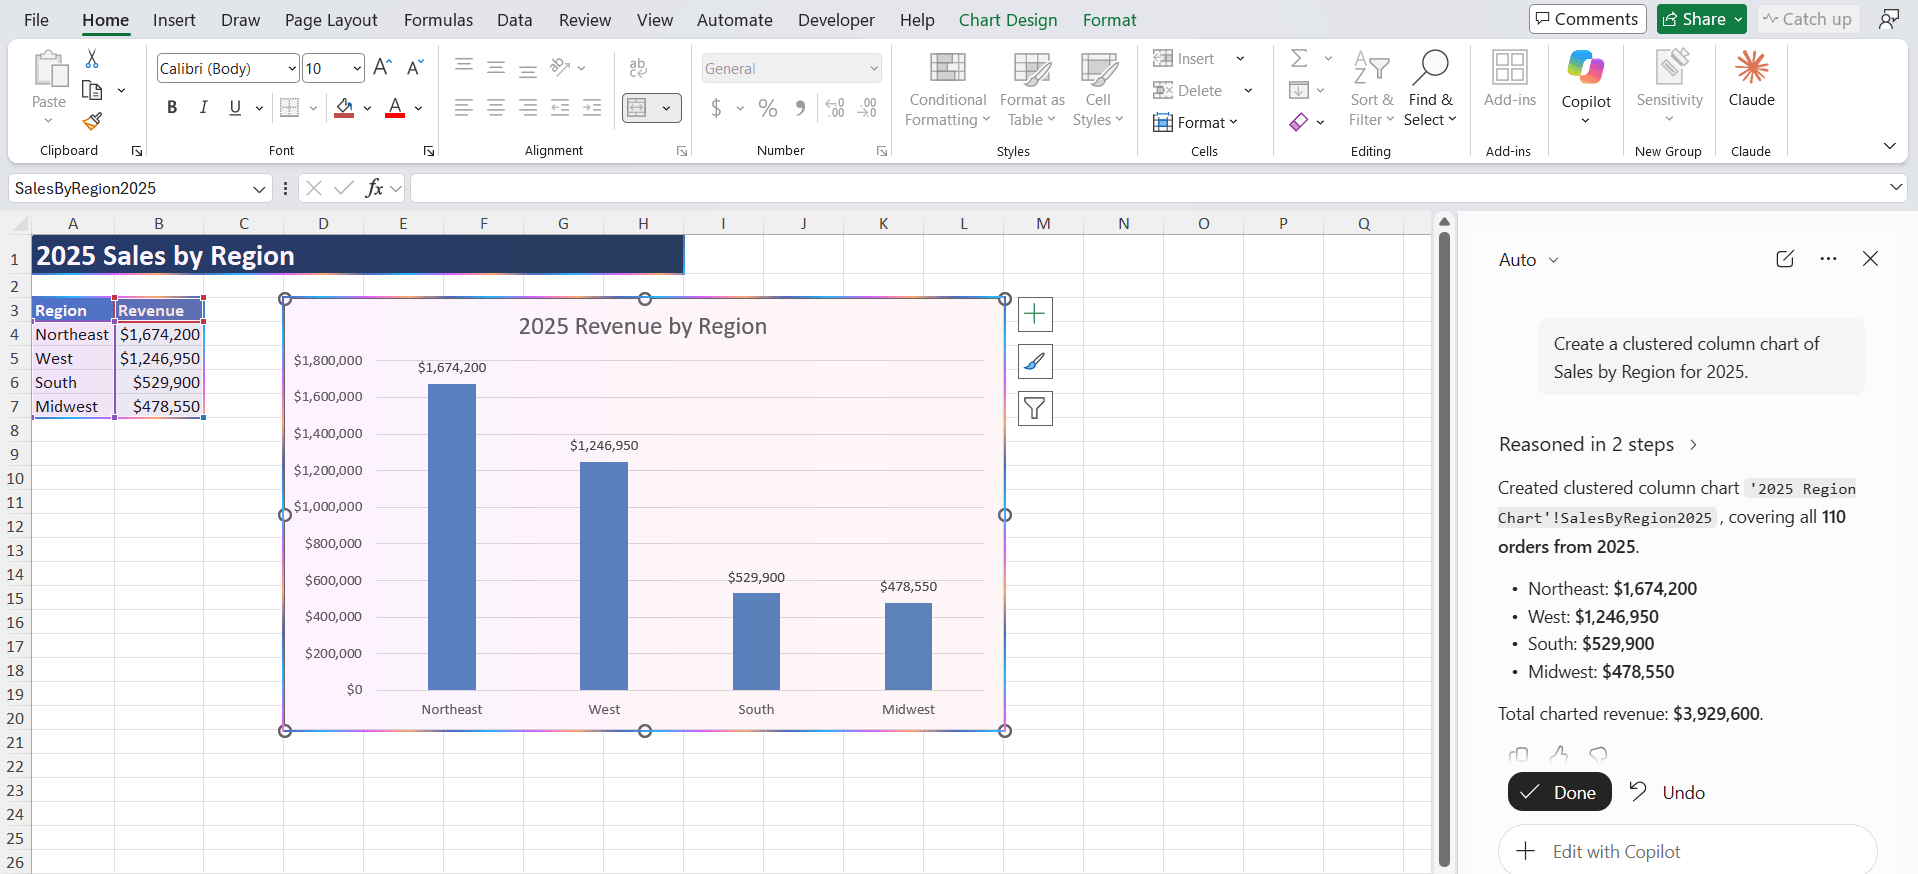Align text to the right
The height and width of the screenshot is (874, 1918).
(528, 107)
